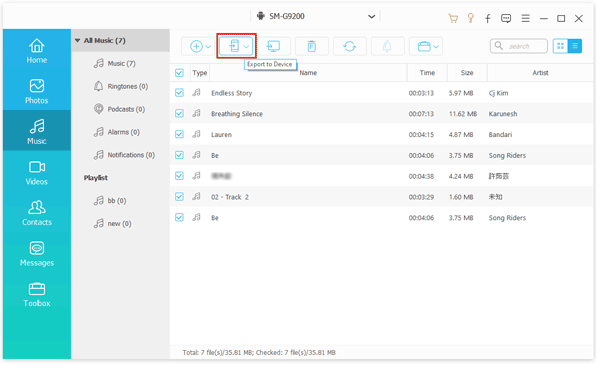Image resolution: width=600 pixels, height=365 pixels.
Task: Uncheck the 02 - Track 2 checkbox
Action: pyautogui.click(x=179, y=196)
